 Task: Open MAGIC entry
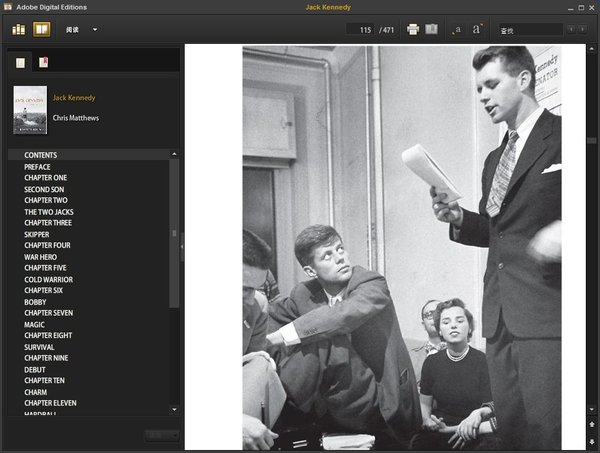pyautogui.click(x=34, y=325)
